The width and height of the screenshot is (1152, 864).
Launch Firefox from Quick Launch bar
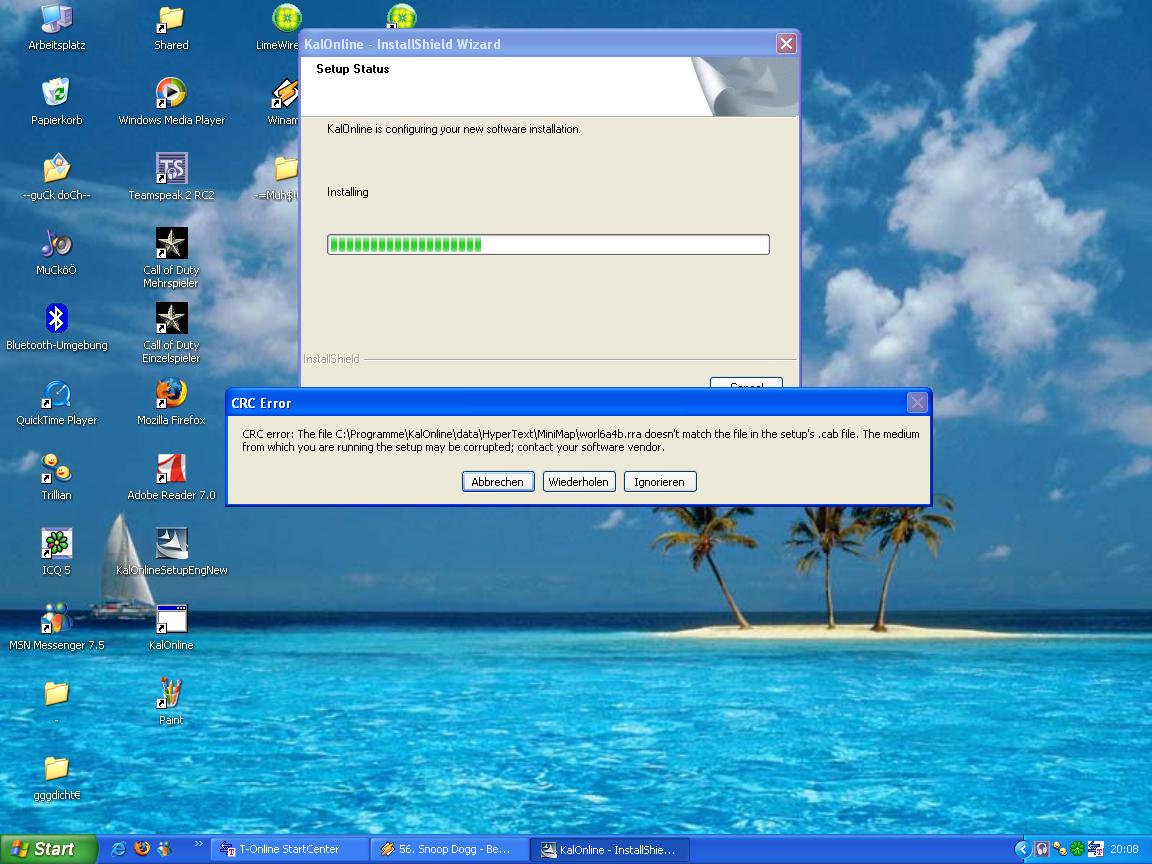click(x=142, y=849)
